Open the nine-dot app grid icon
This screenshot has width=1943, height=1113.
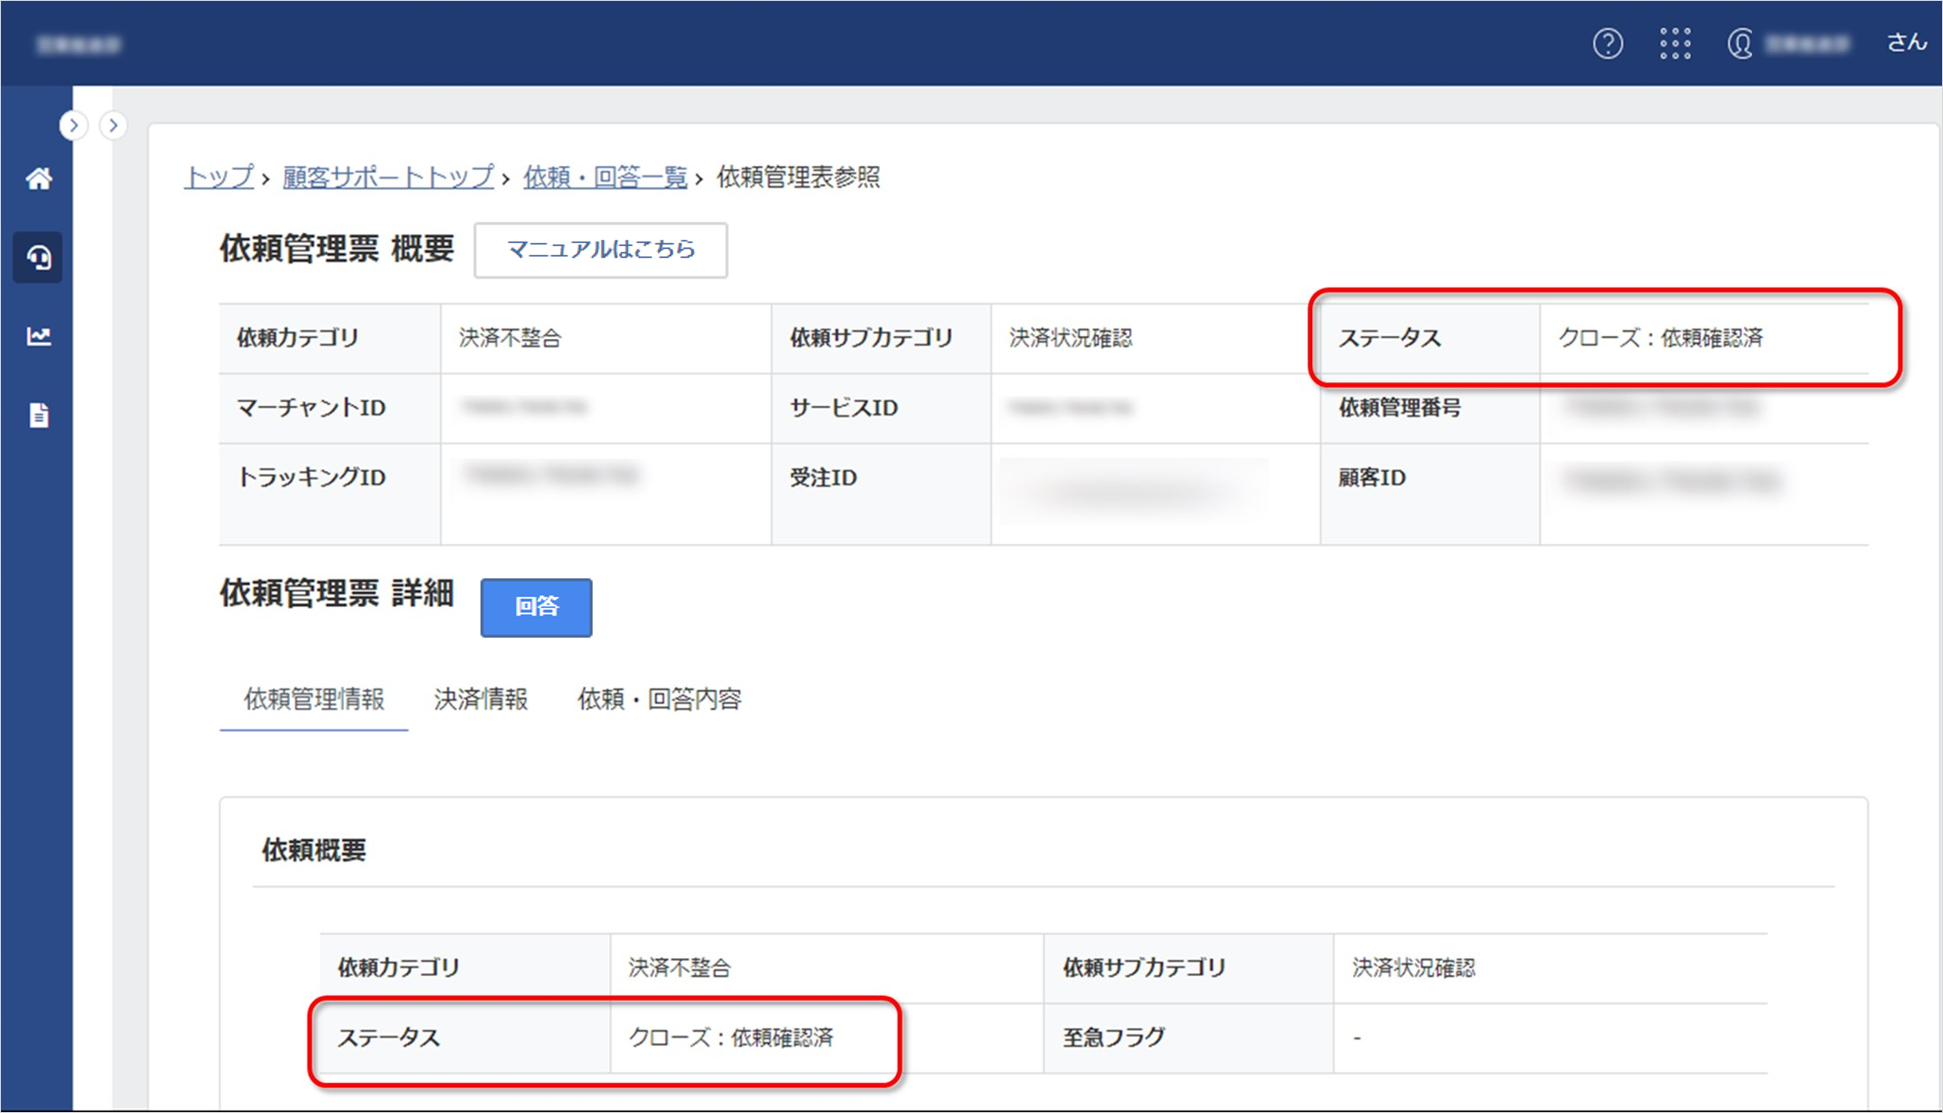coord(1675,44)
